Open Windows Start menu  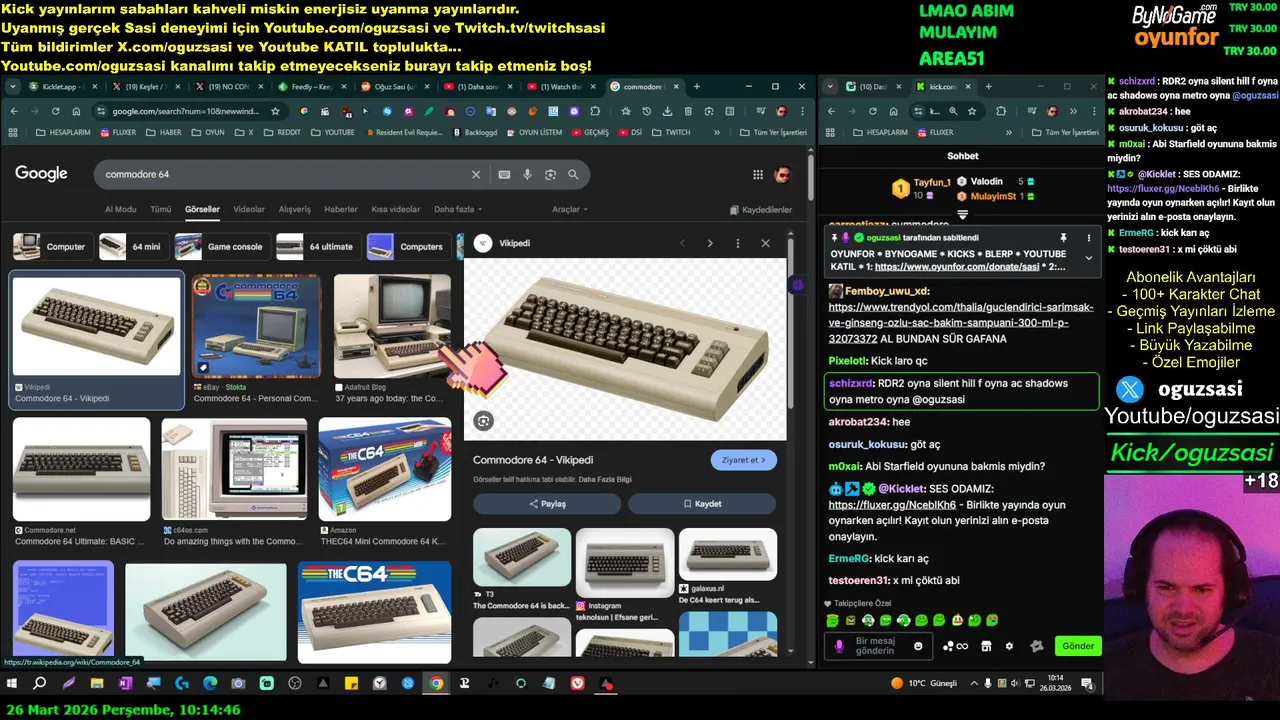[12, 684]
